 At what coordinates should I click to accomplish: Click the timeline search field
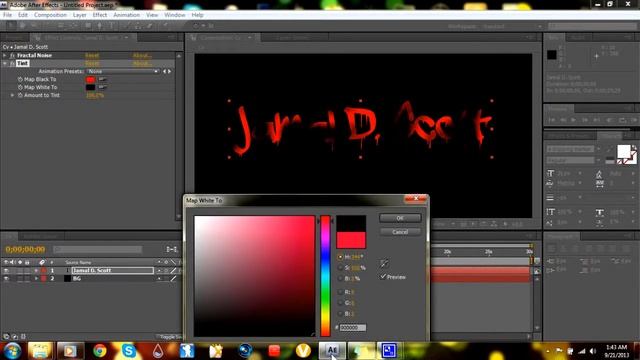click(x=98, y=249)
